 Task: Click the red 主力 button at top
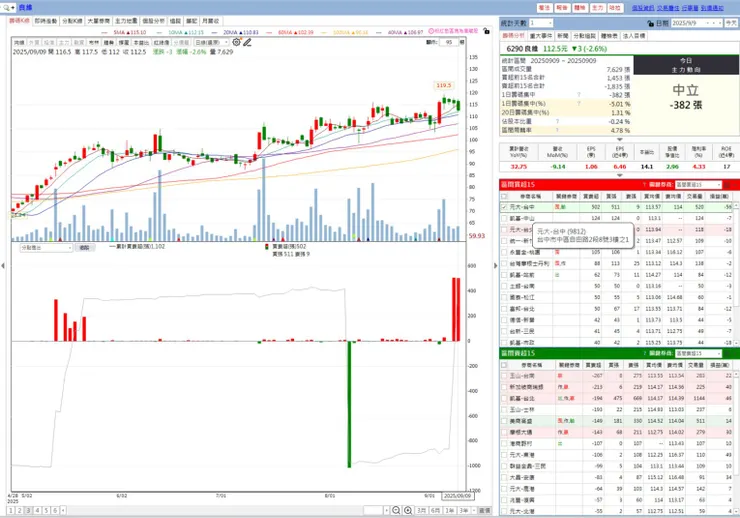pyautogui.click(x=597, y=8)
